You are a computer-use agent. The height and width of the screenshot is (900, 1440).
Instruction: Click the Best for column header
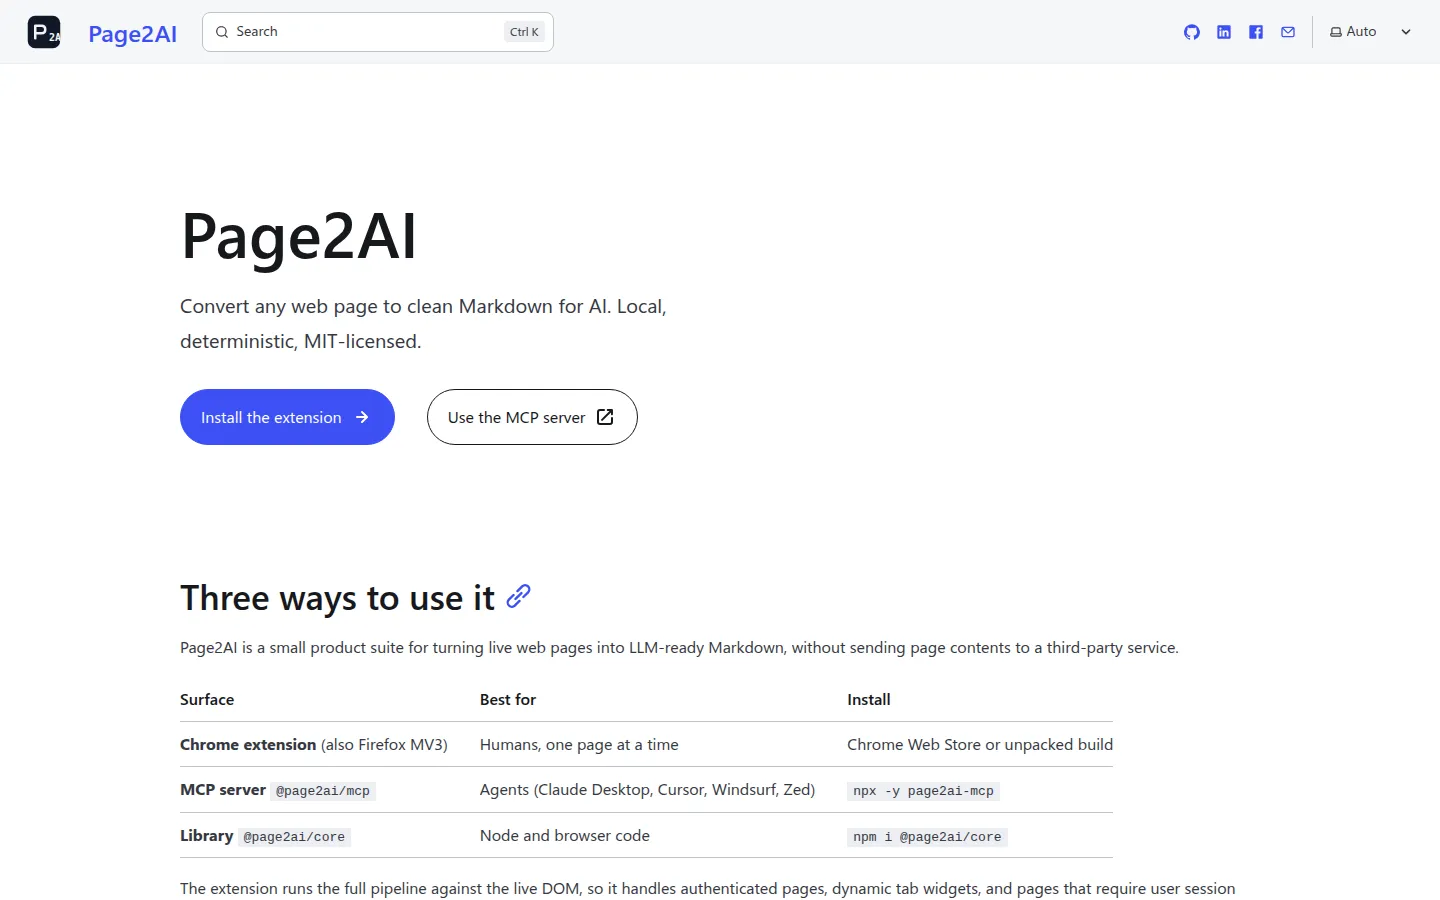tap(508, 700)
